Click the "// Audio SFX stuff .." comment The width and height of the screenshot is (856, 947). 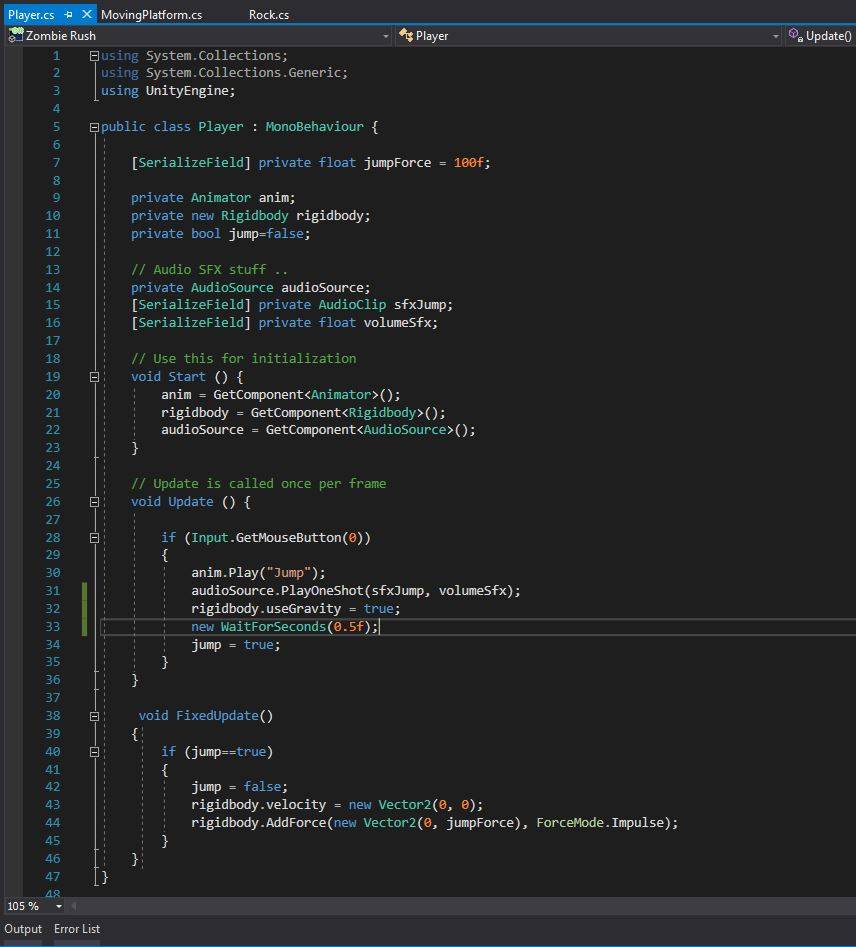click(210, 269)
